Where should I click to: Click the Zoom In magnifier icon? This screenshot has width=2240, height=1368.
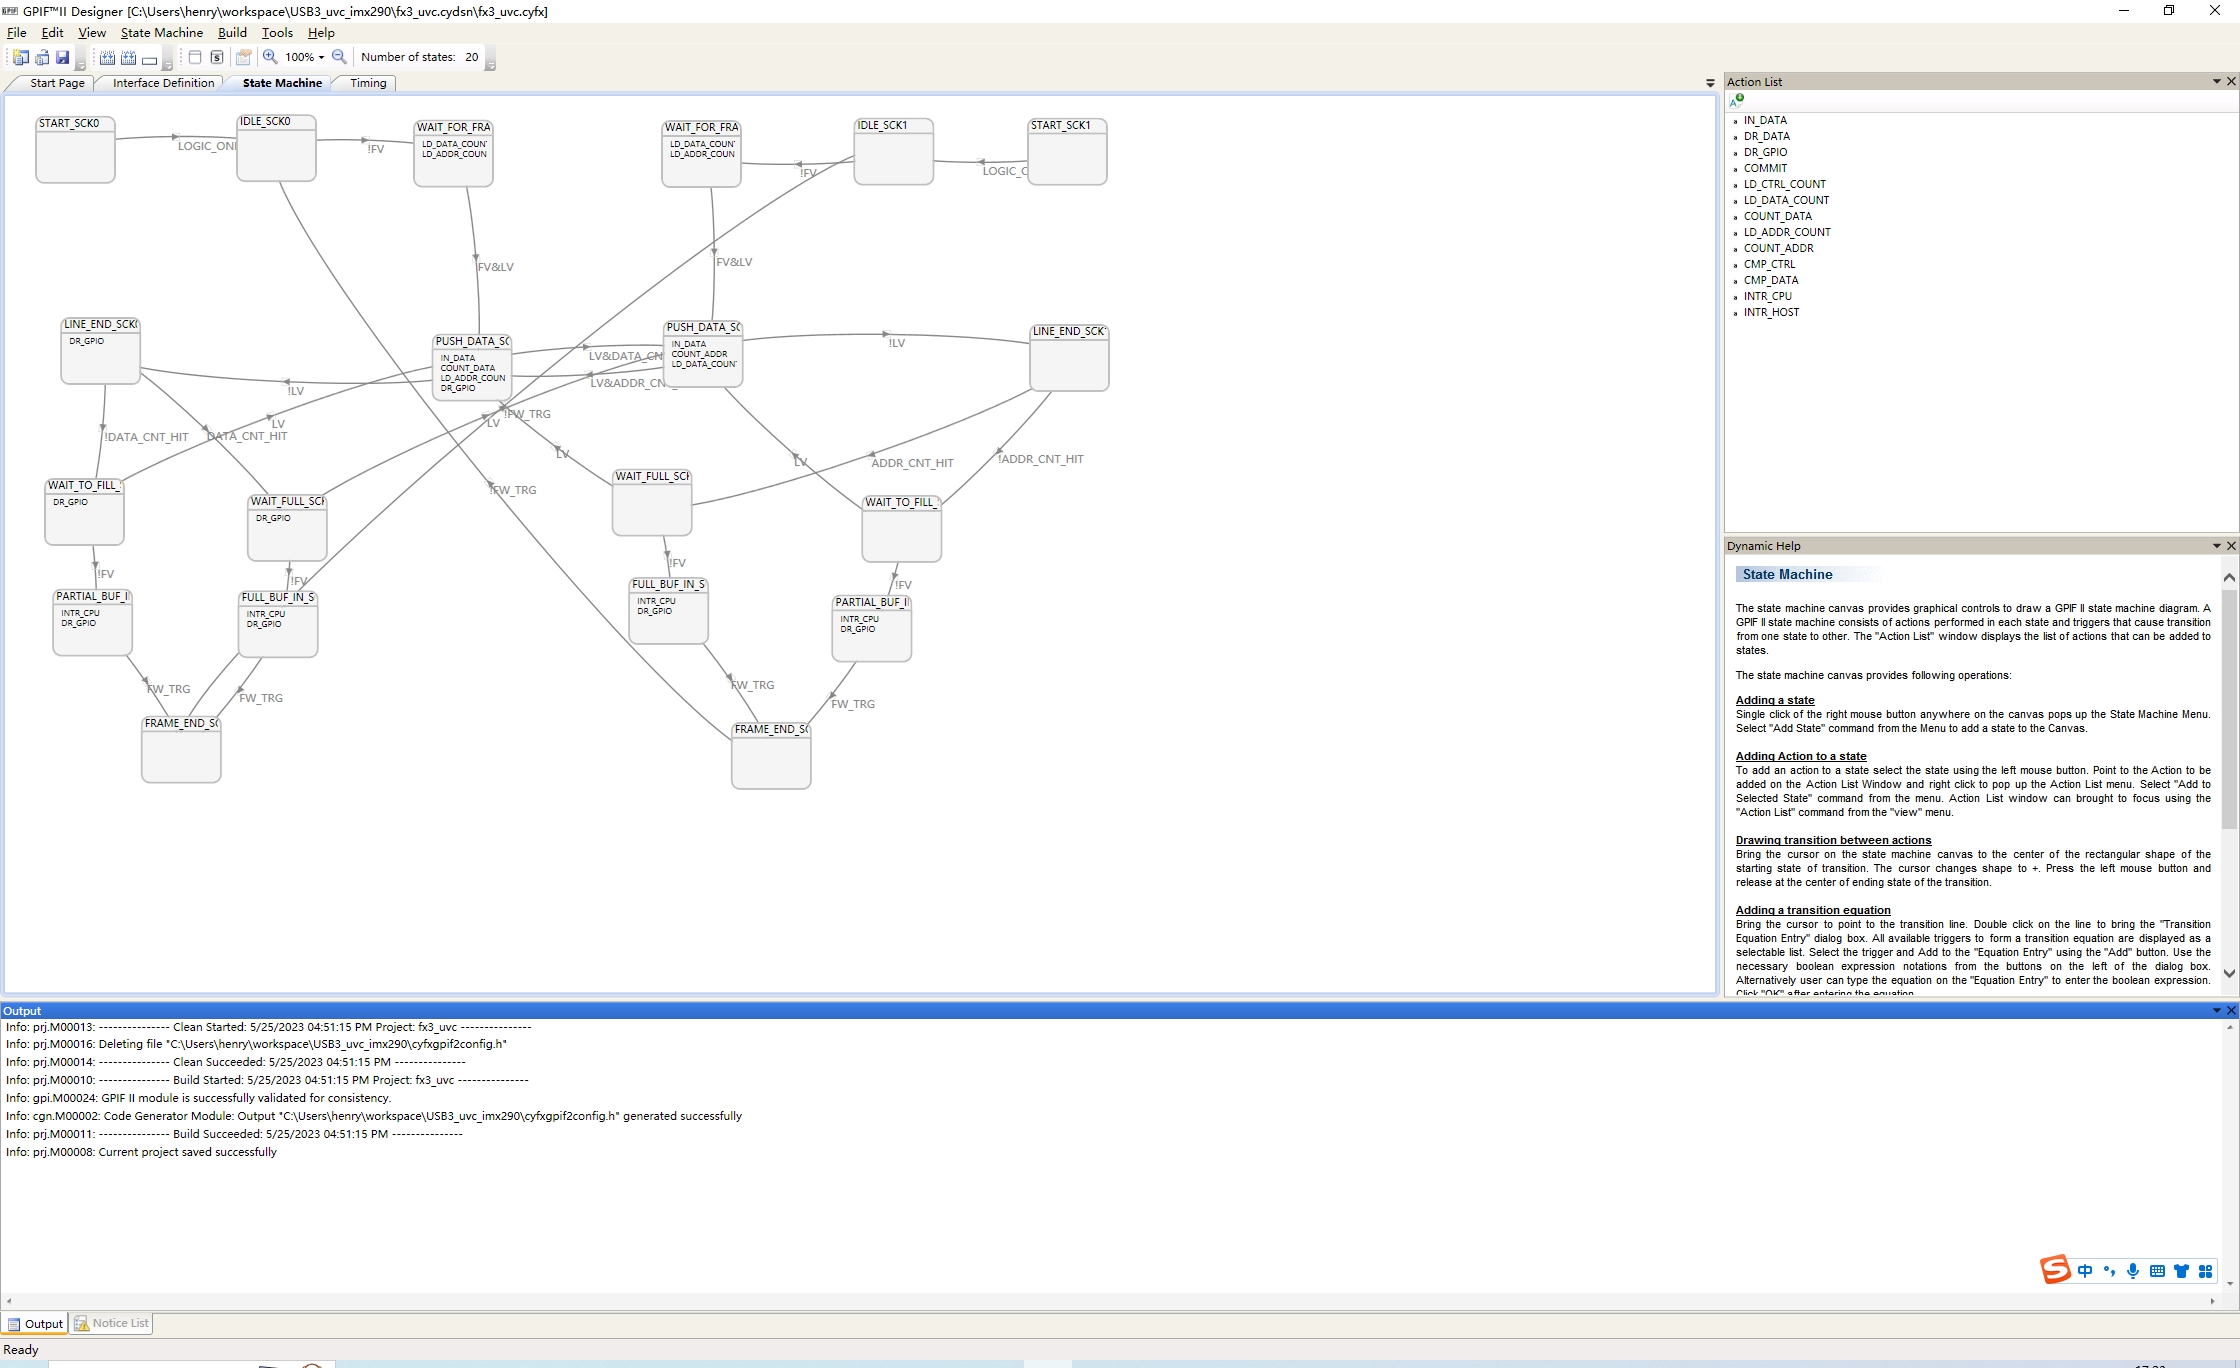point(270,57)
